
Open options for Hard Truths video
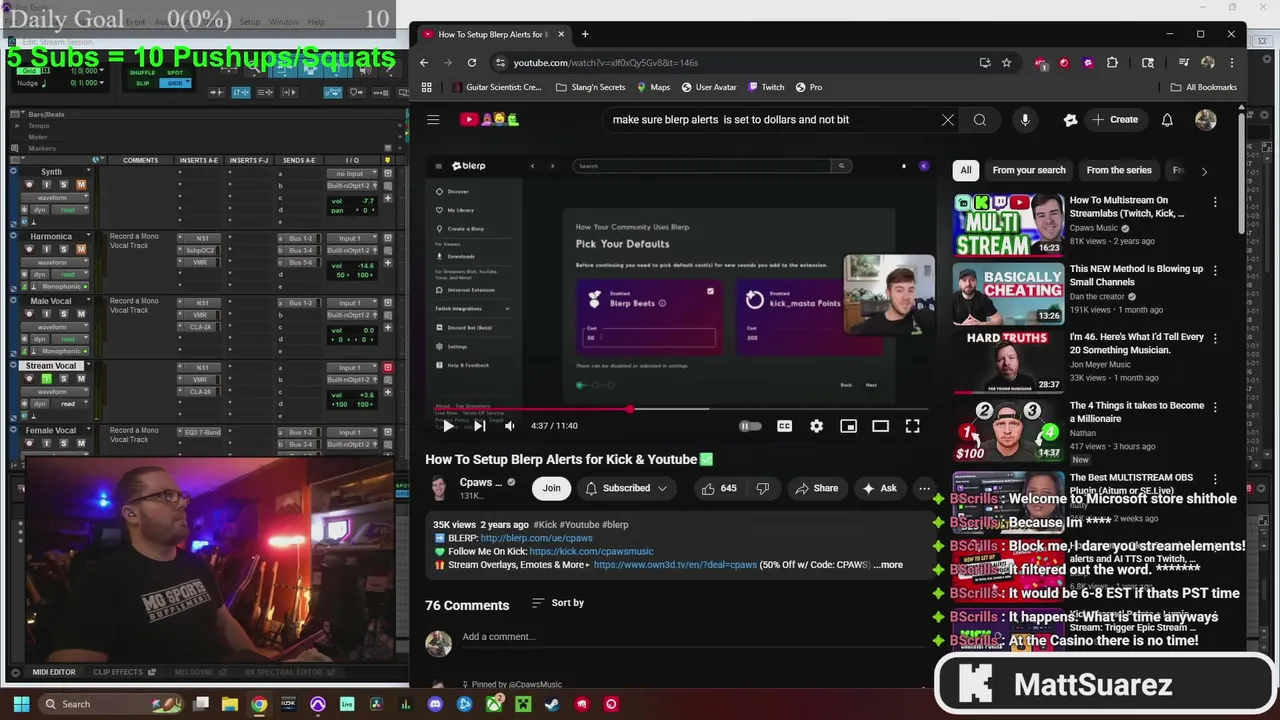tap(1215, 339)
